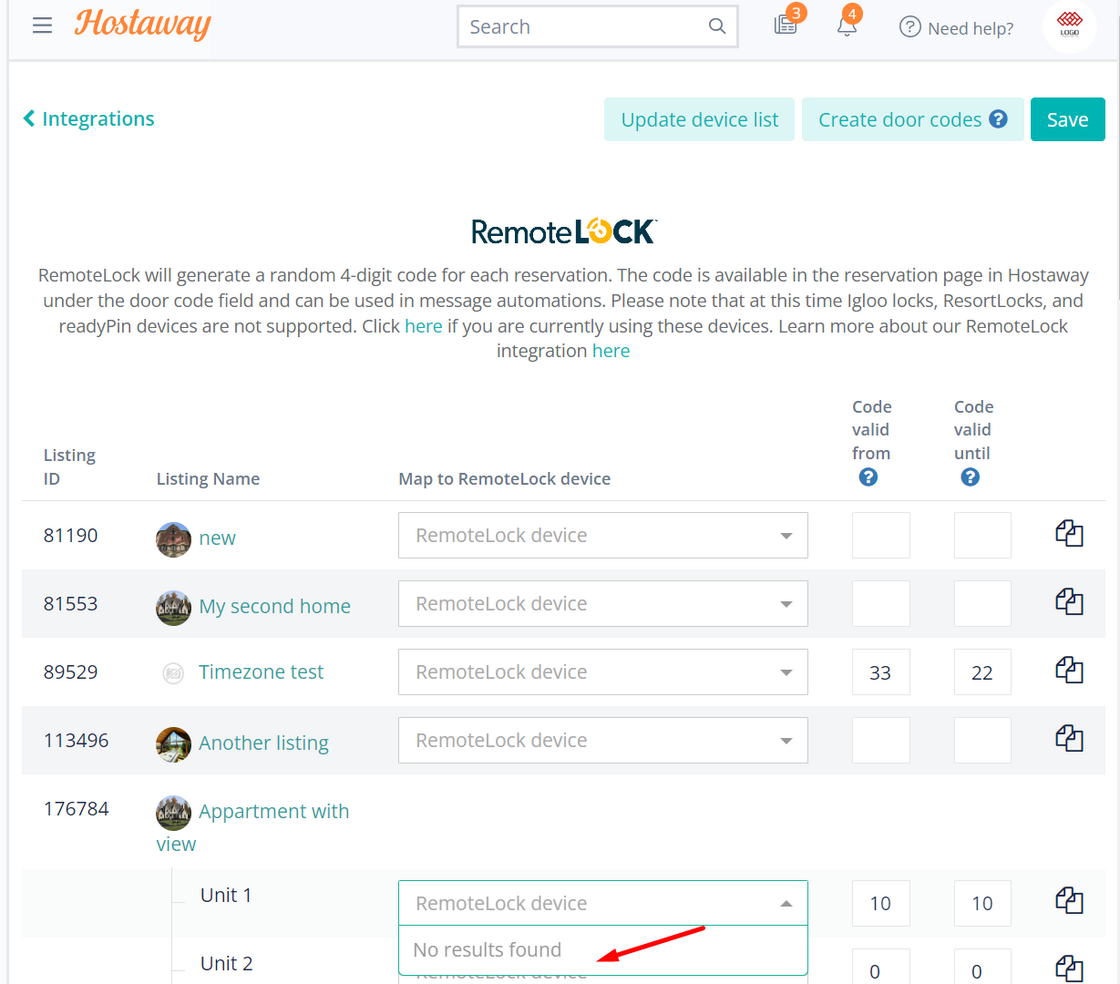
Task: Click the Need help link
Action: [x=955, y=28]
